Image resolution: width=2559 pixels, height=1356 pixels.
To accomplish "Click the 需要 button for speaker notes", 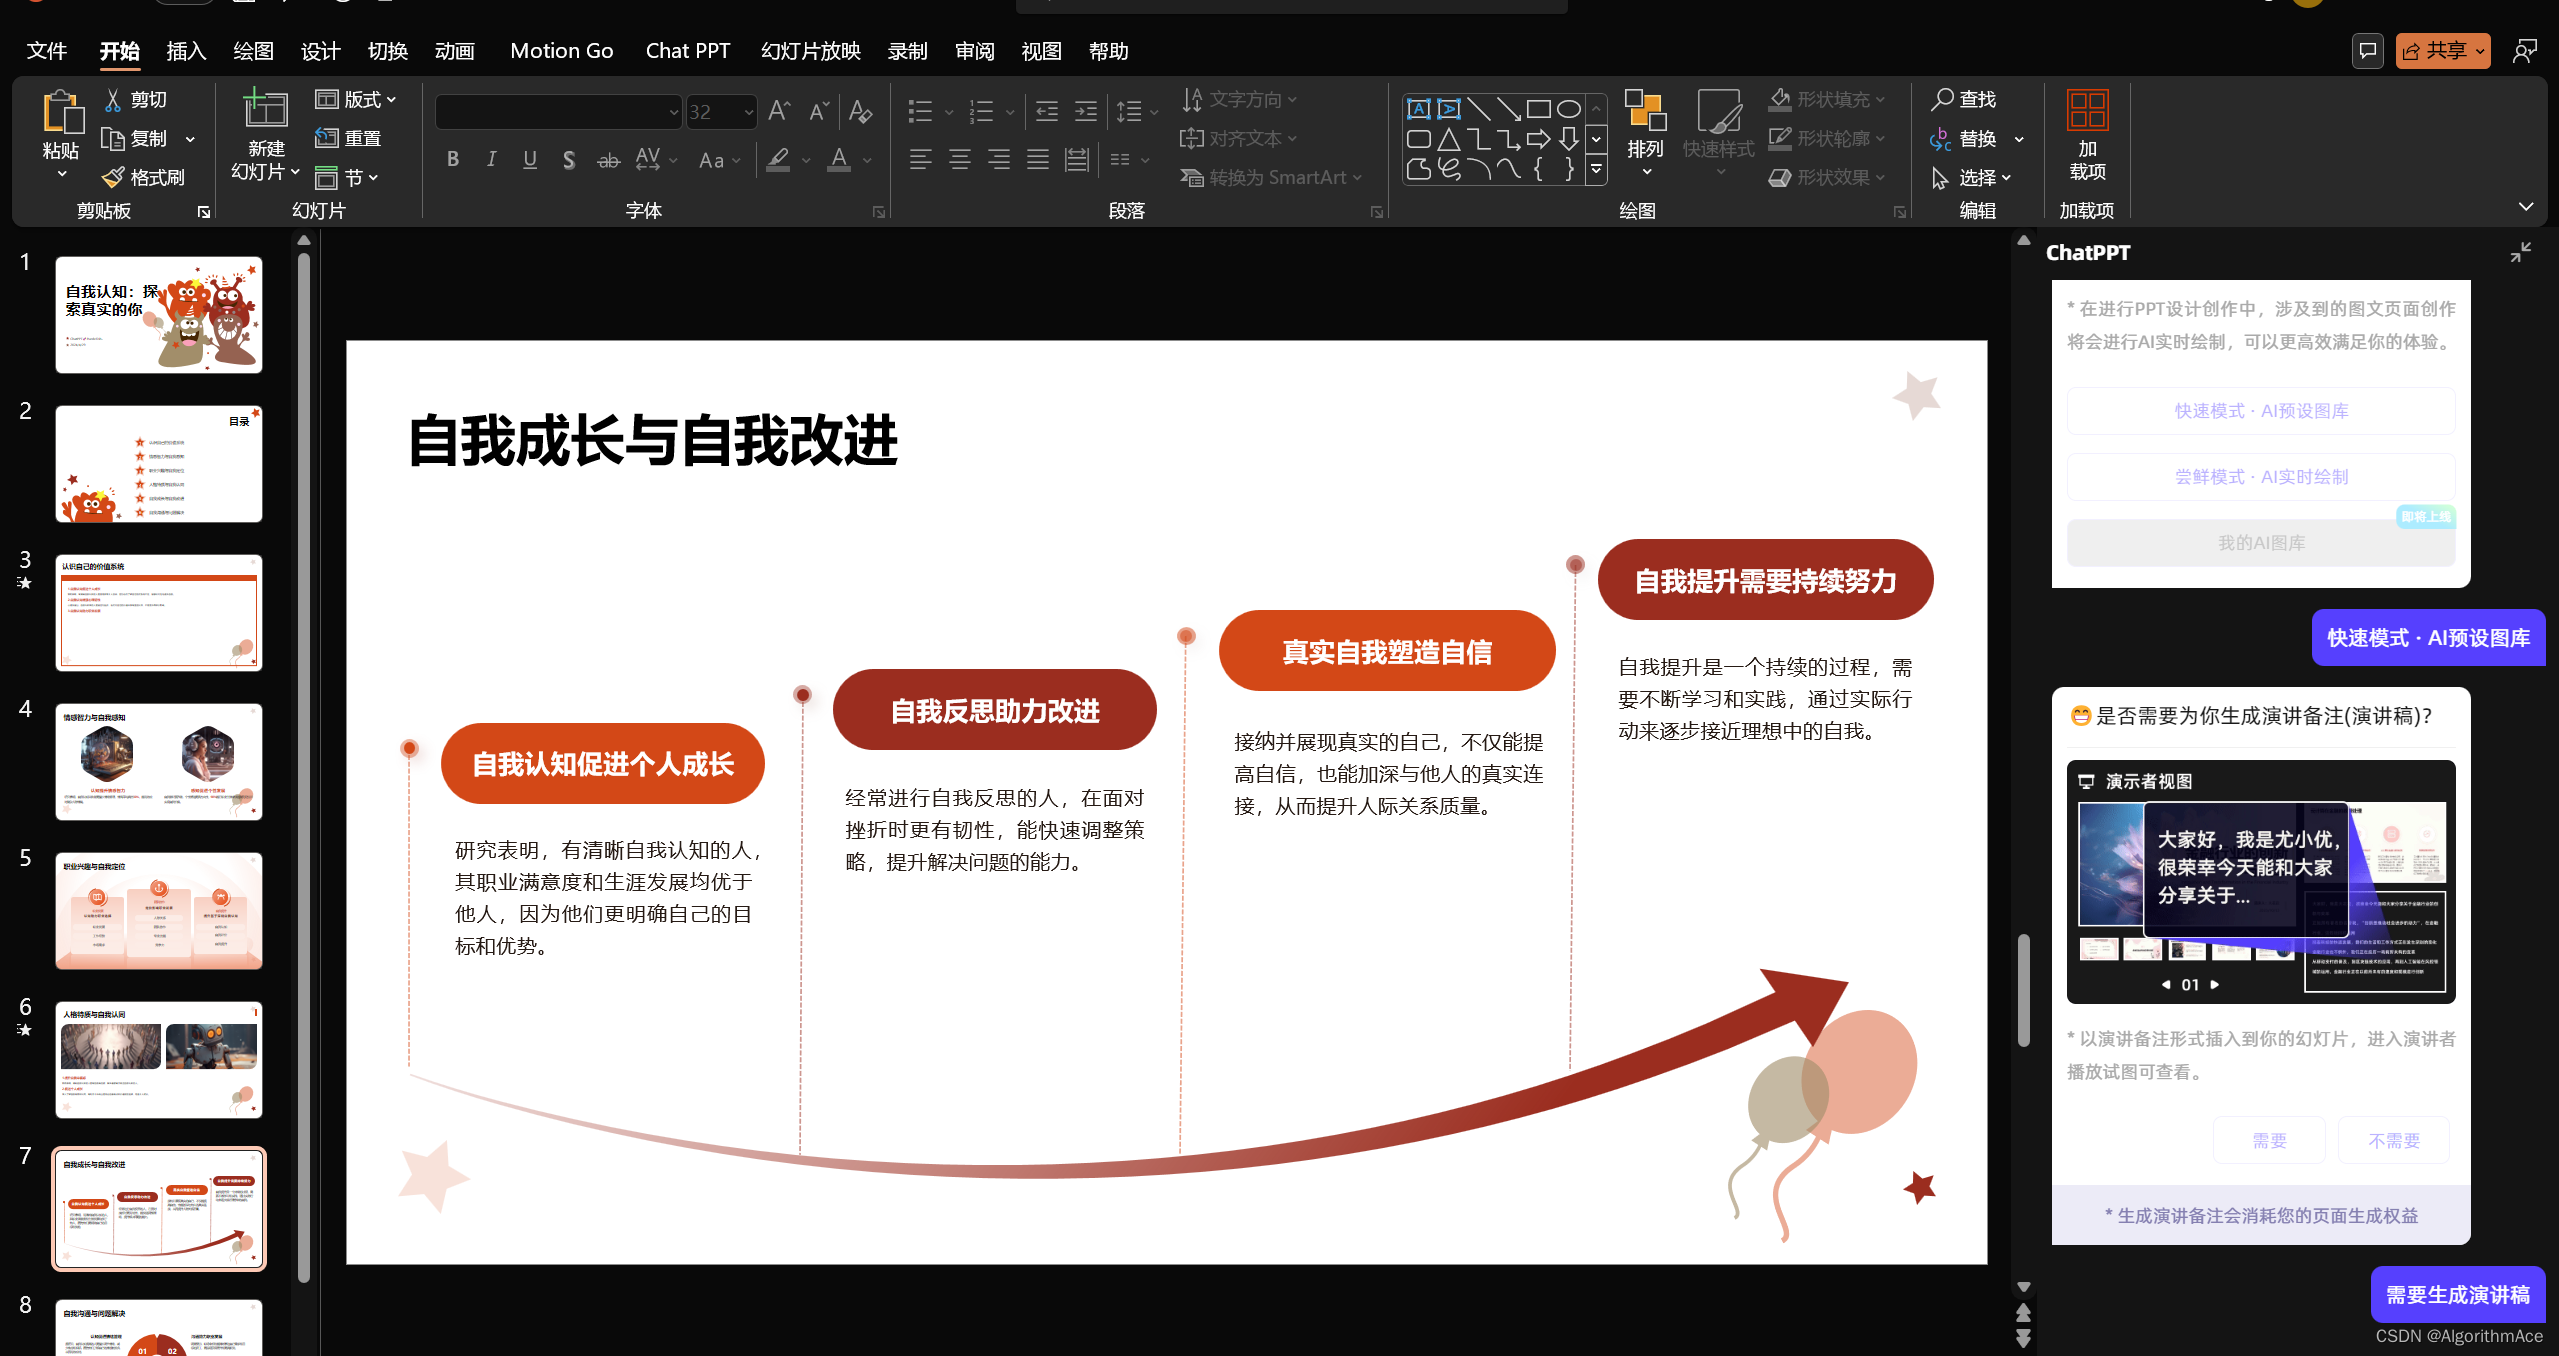I will [2268, 1140].
